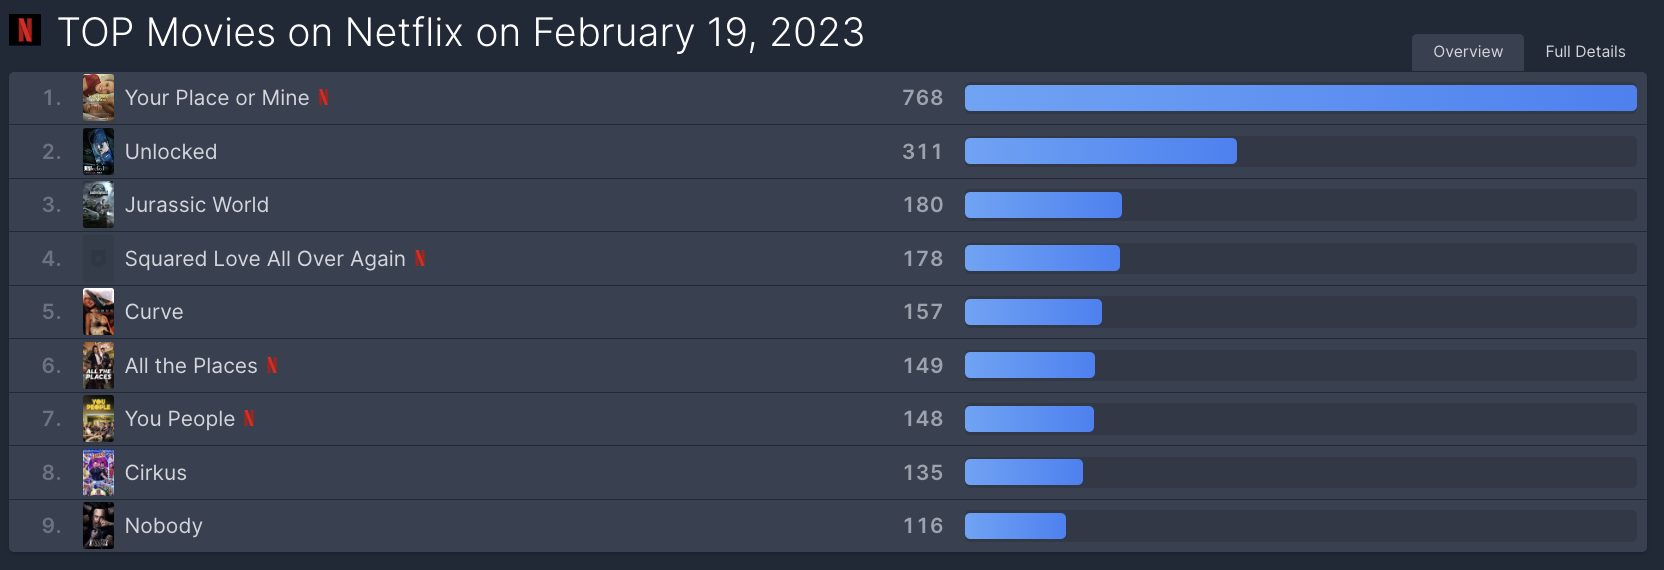Click the Squared Love All Over Again title

pyautogui.click(x=265, y=259)
